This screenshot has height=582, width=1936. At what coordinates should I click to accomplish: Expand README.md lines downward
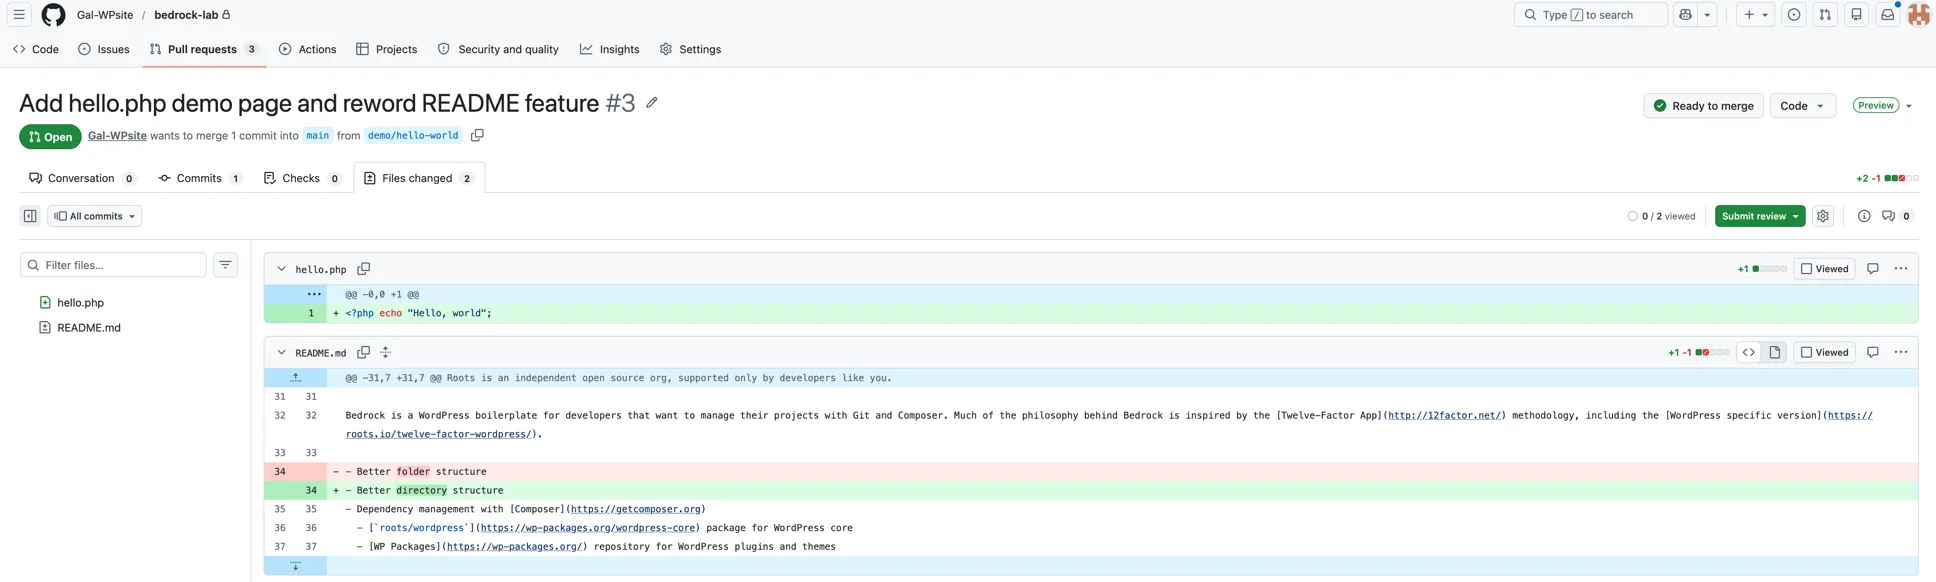click(295, 566)
